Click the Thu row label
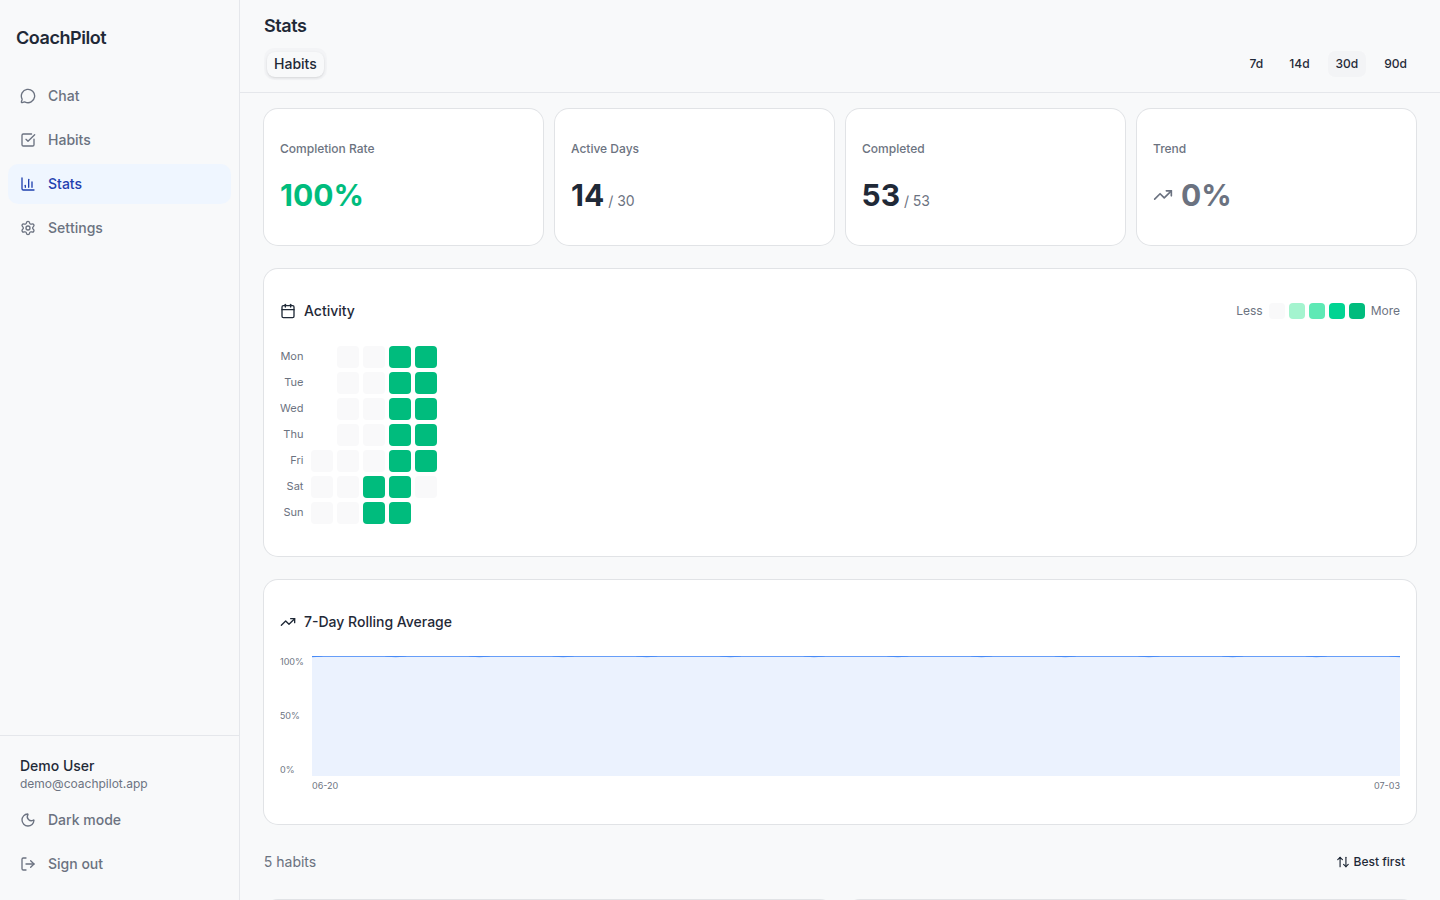Image resolution: width=1440 pixels, height=900 pixels. (x=293, y=435)
